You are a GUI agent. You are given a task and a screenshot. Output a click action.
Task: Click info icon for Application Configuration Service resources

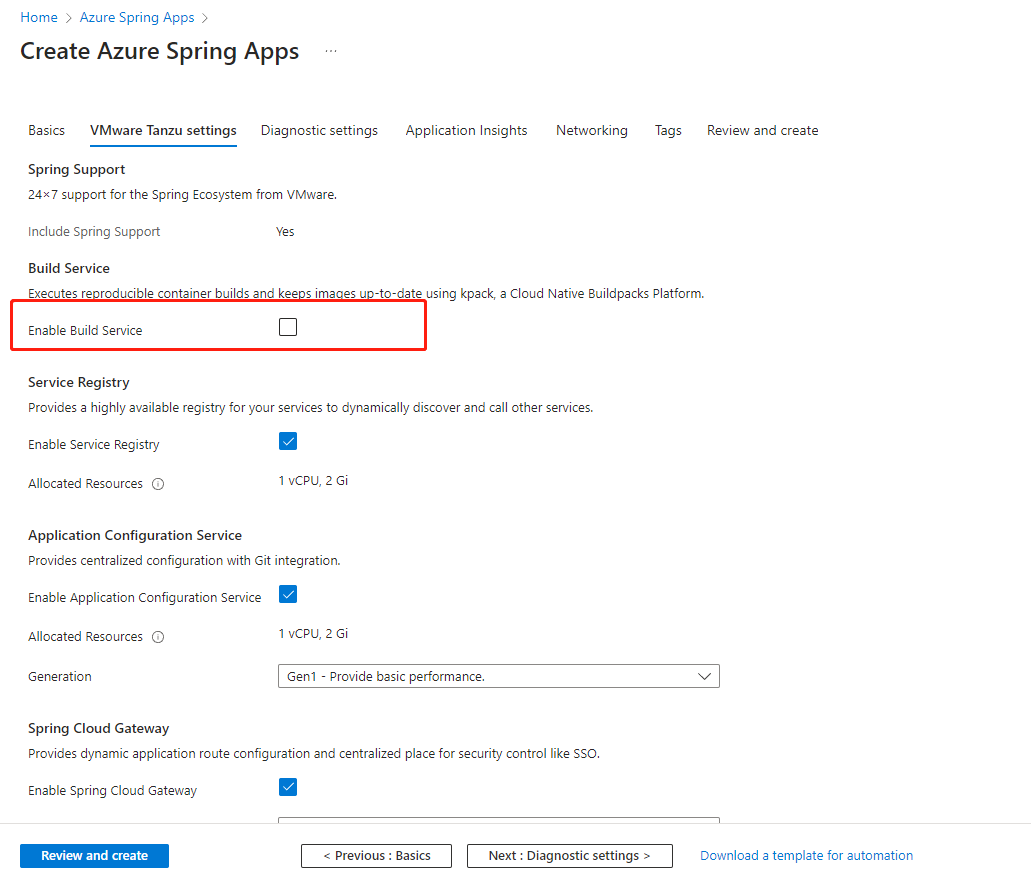[x=158, y=637]
